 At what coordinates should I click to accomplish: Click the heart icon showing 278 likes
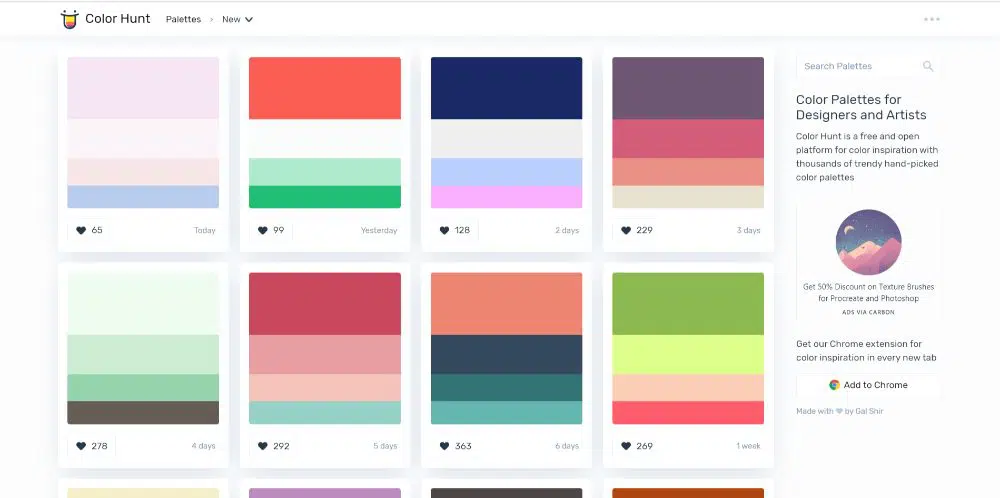[x=82, y=446]
